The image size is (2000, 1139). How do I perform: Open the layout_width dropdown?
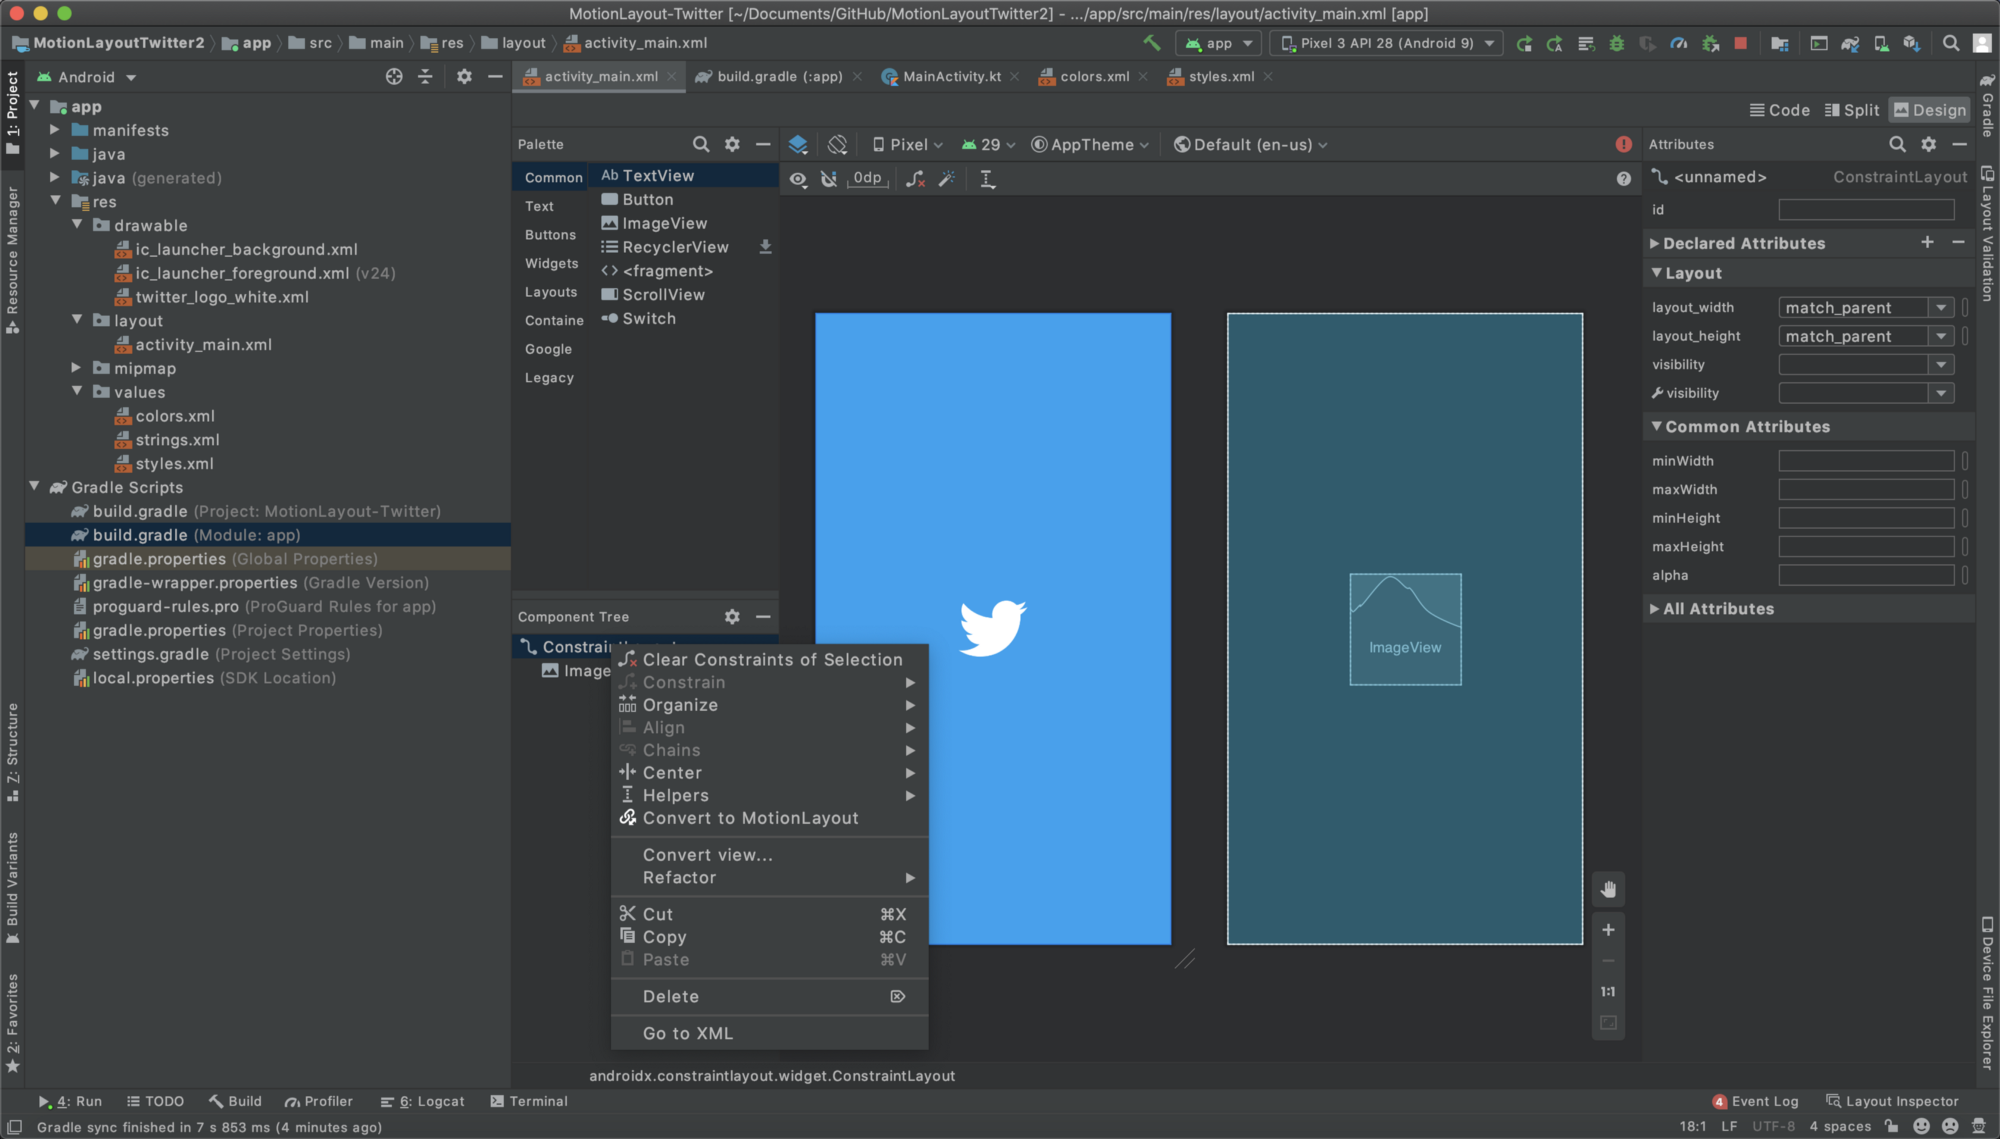(x=1940, y=308)
